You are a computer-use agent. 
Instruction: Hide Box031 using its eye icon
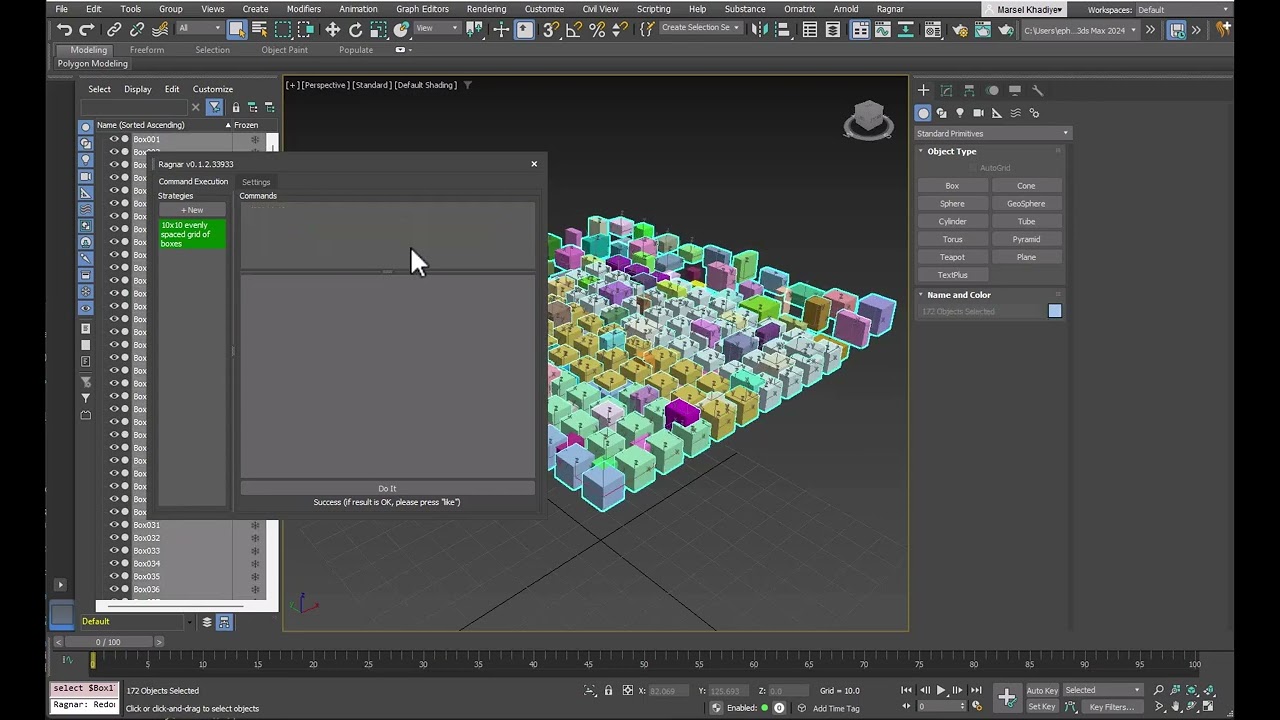(113, 525)
